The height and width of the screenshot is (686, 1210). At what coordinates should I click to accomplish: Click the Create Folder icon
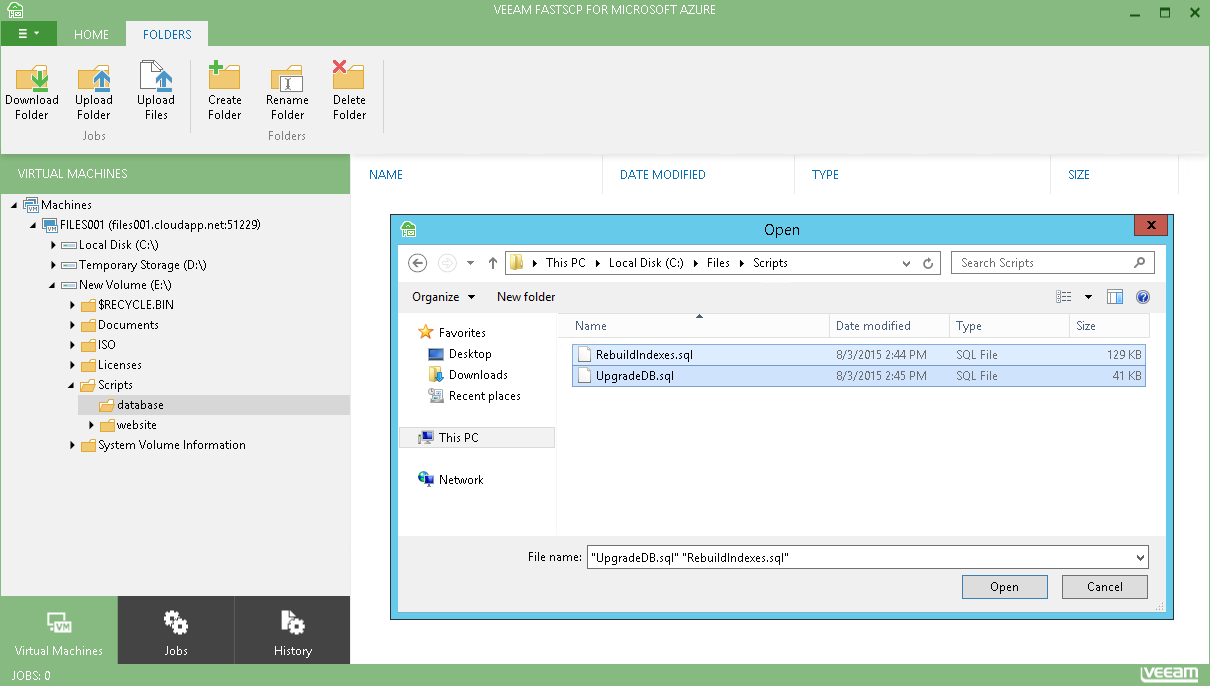tap(224, 79)
